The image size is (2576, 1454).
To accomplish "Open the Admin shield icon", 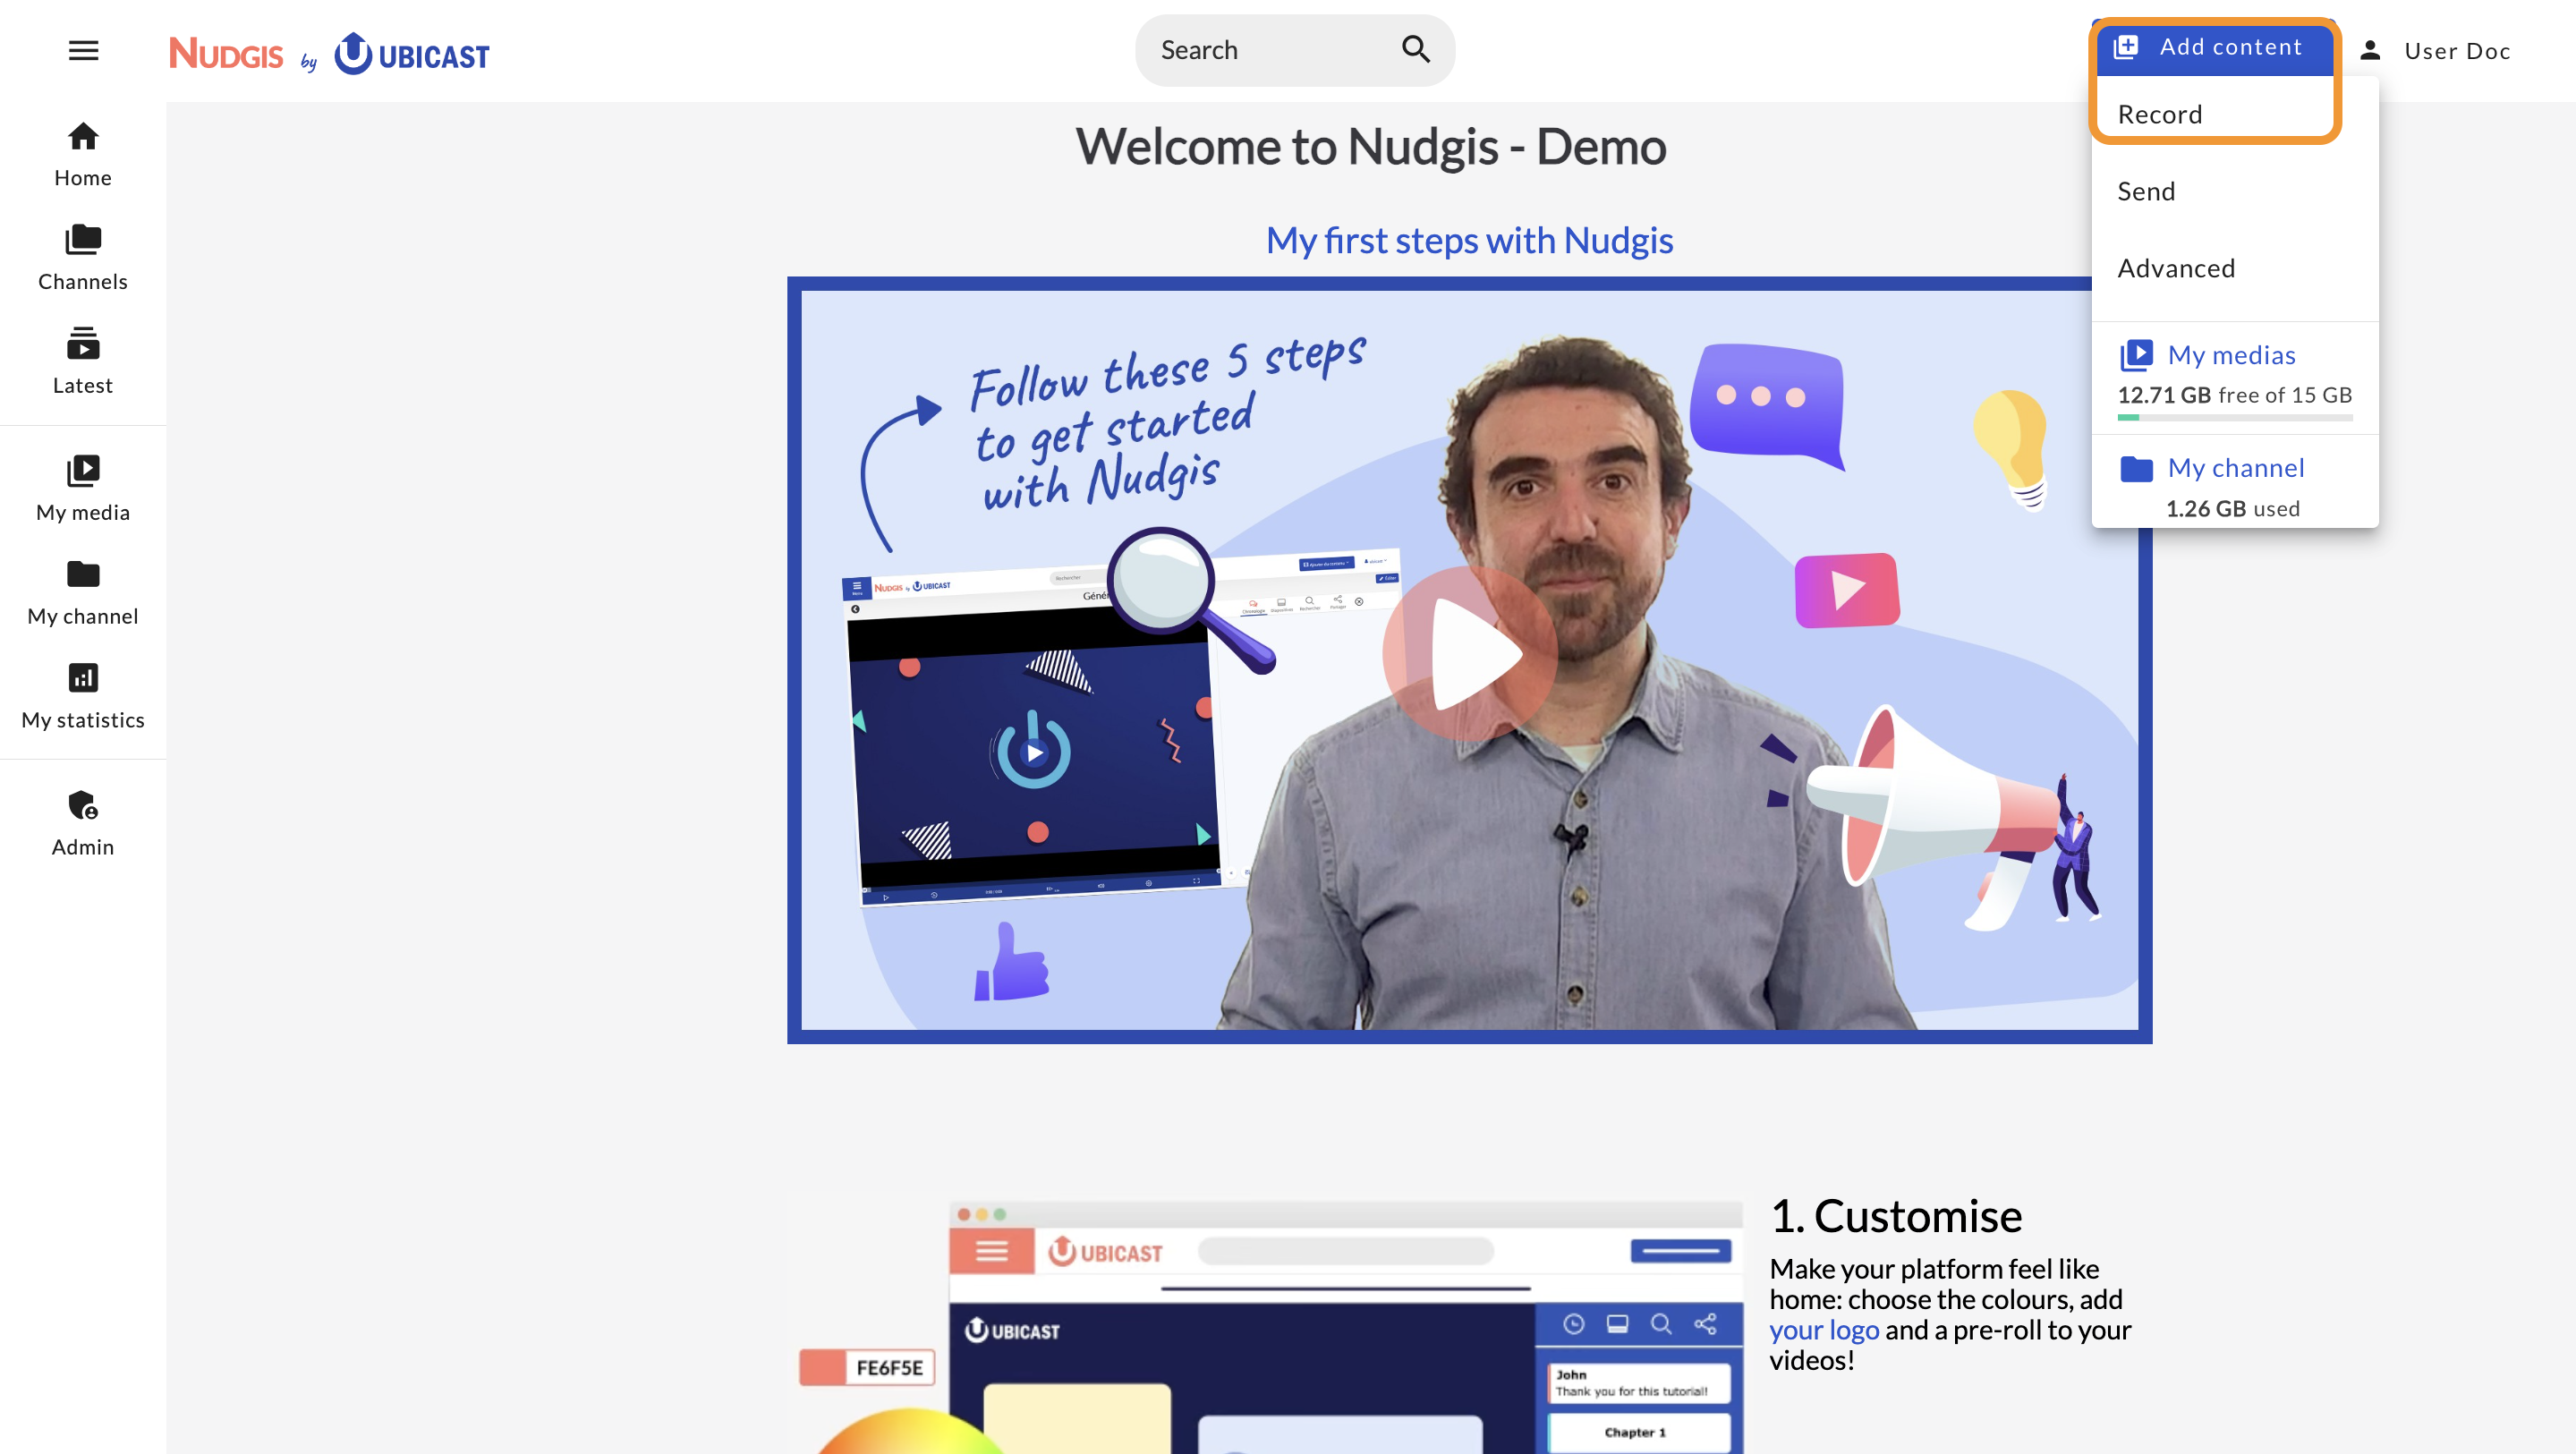I will [83, 805].
